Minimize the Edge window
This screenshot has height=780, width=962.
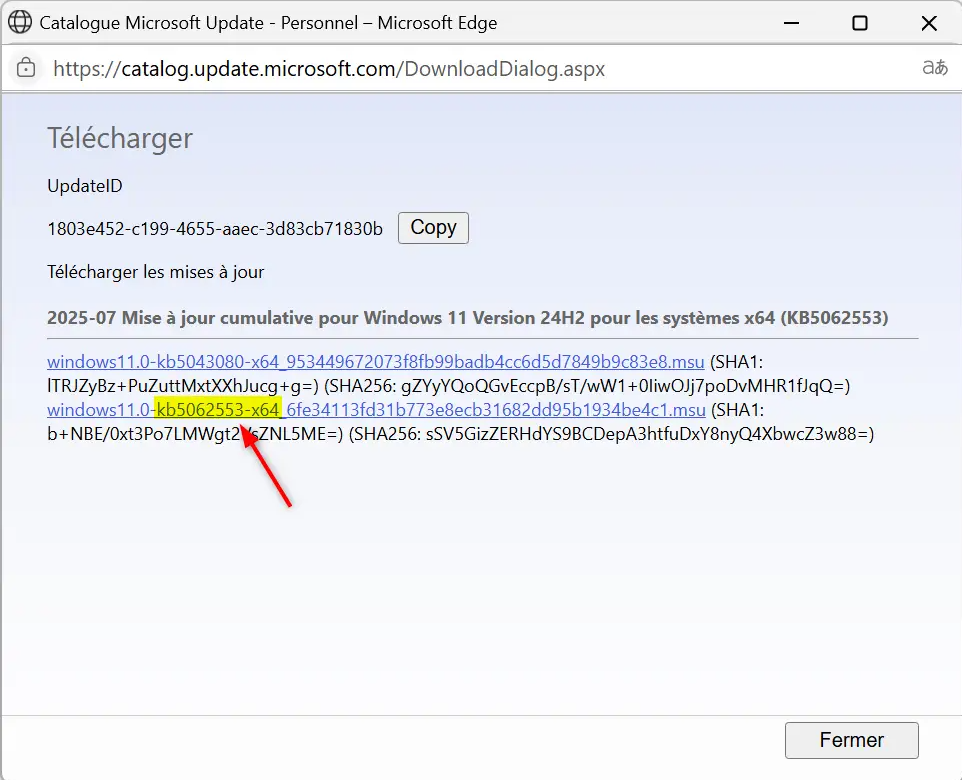pos(791,23)
